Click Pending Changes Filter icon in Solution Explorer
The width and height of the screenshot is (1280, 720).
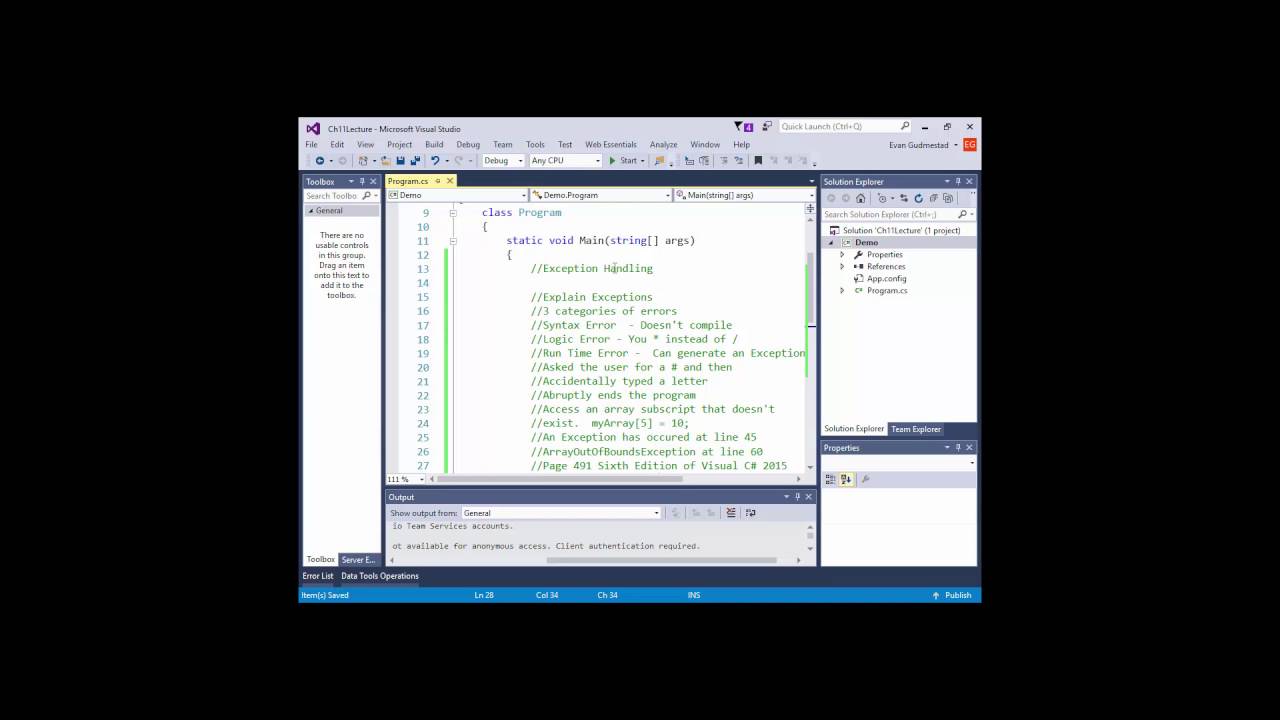pyautogui.click(x=882, y=198)
